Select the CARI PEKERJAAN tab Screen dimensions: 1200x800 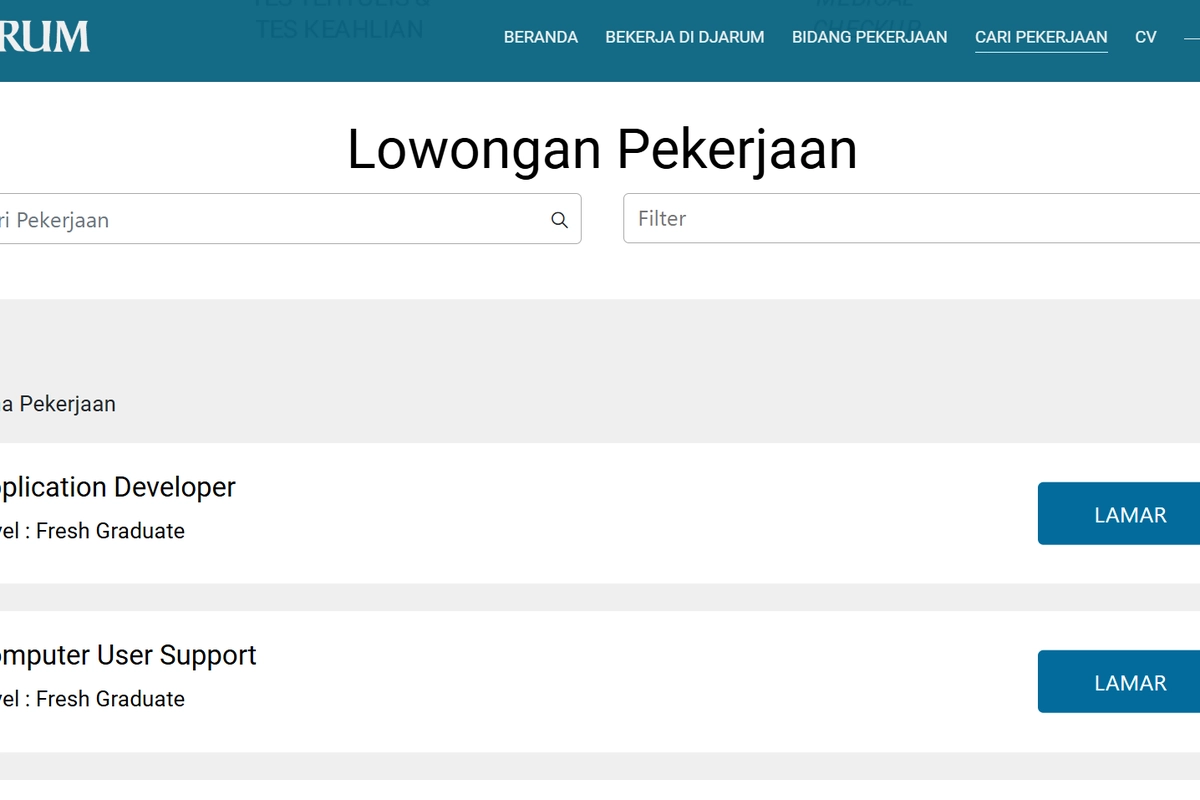click(x=1041, y=37)
